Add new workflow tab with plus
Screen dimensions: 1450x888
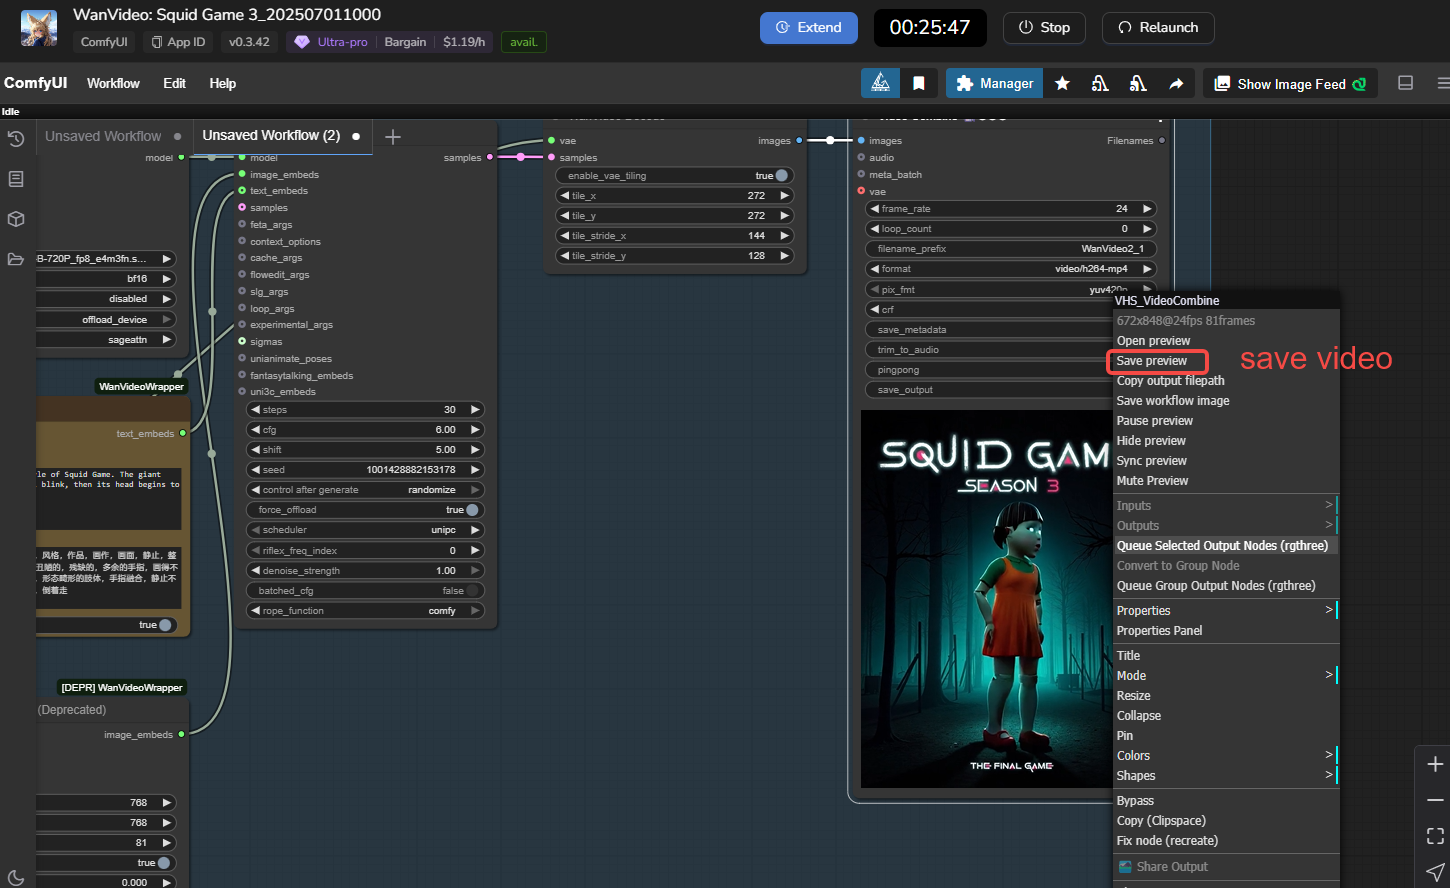[x=393, y=137]
